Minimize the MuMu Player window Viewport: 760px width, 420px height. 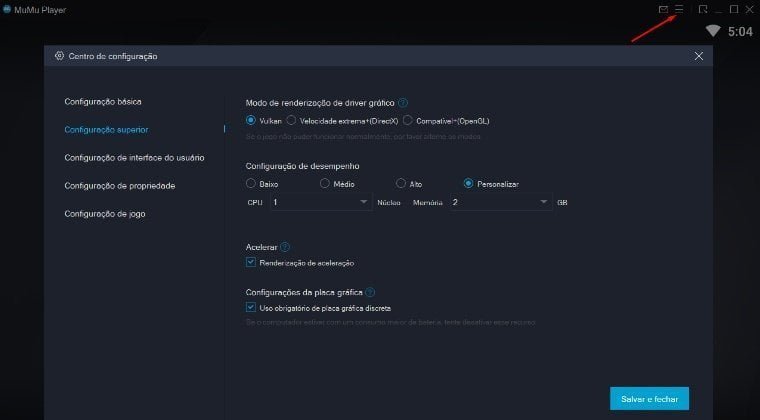(719, 10)
